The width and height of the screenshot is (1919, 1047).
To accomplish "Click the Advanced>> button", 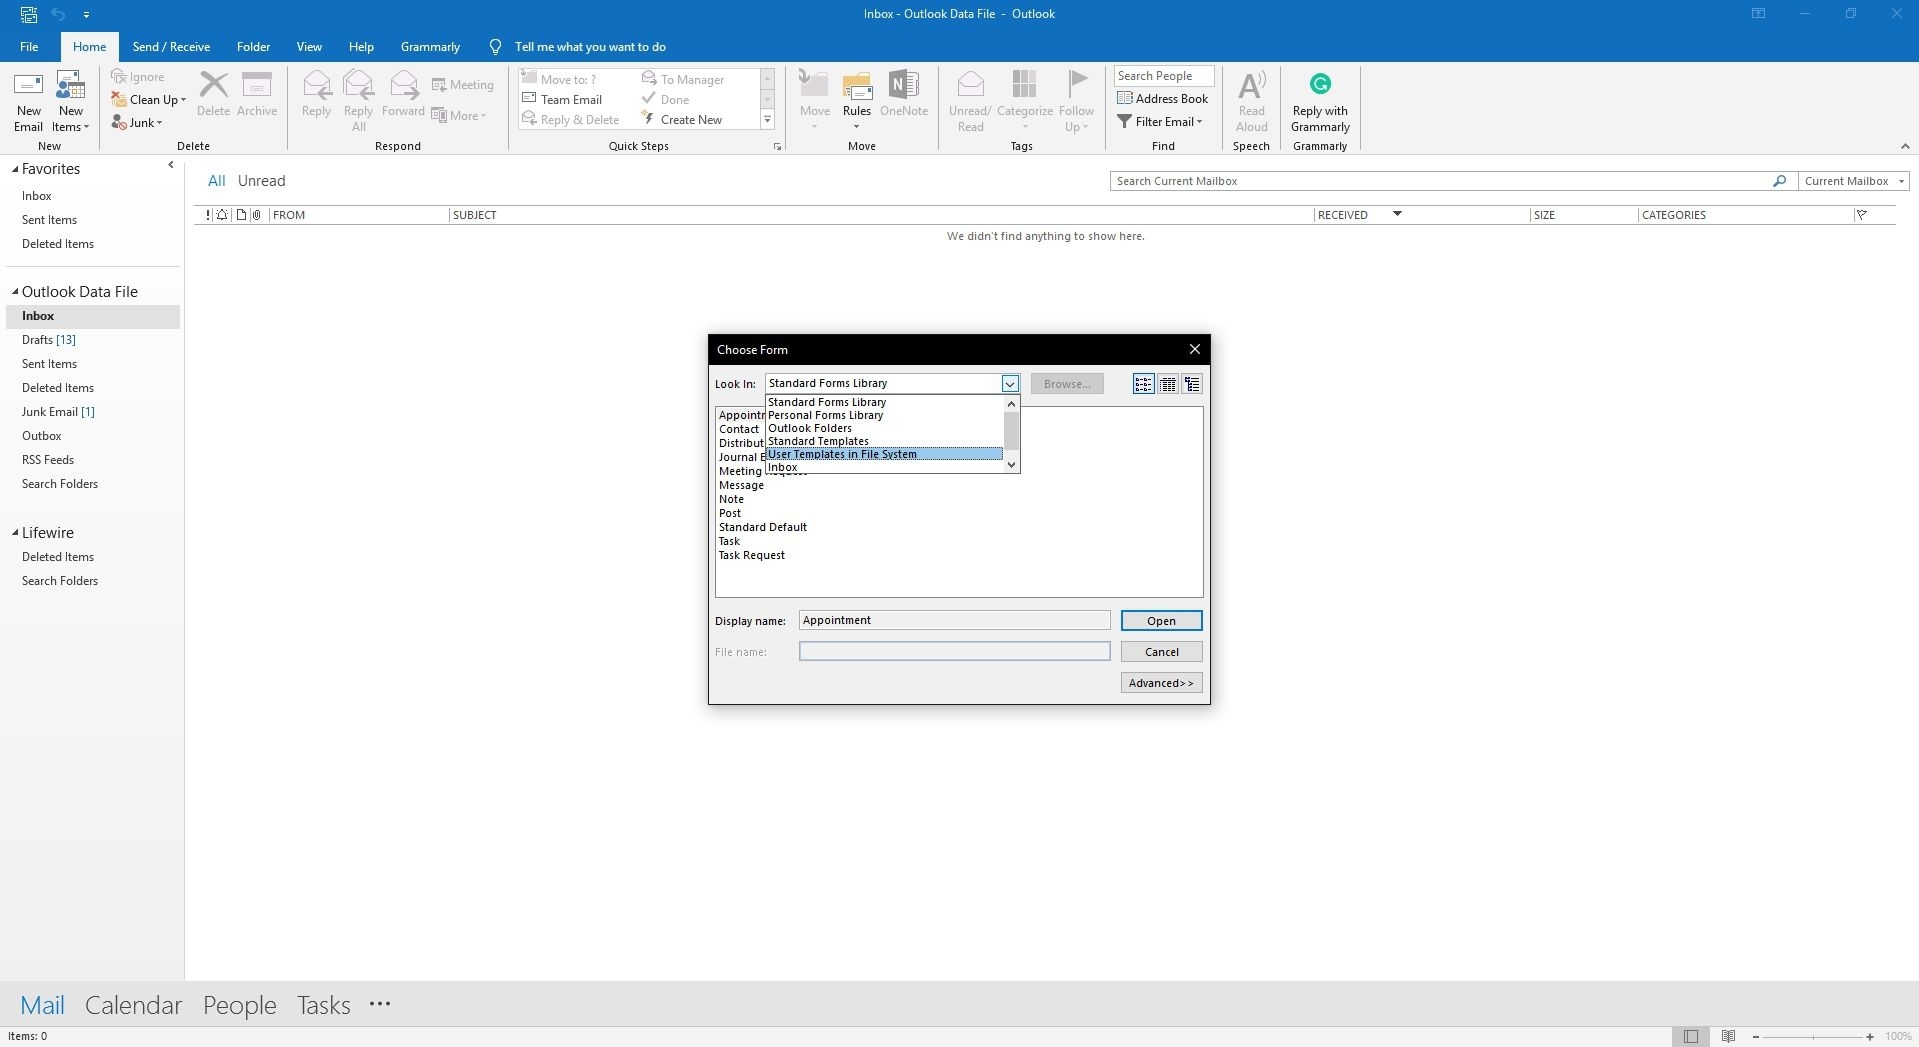I will 1161,683.
